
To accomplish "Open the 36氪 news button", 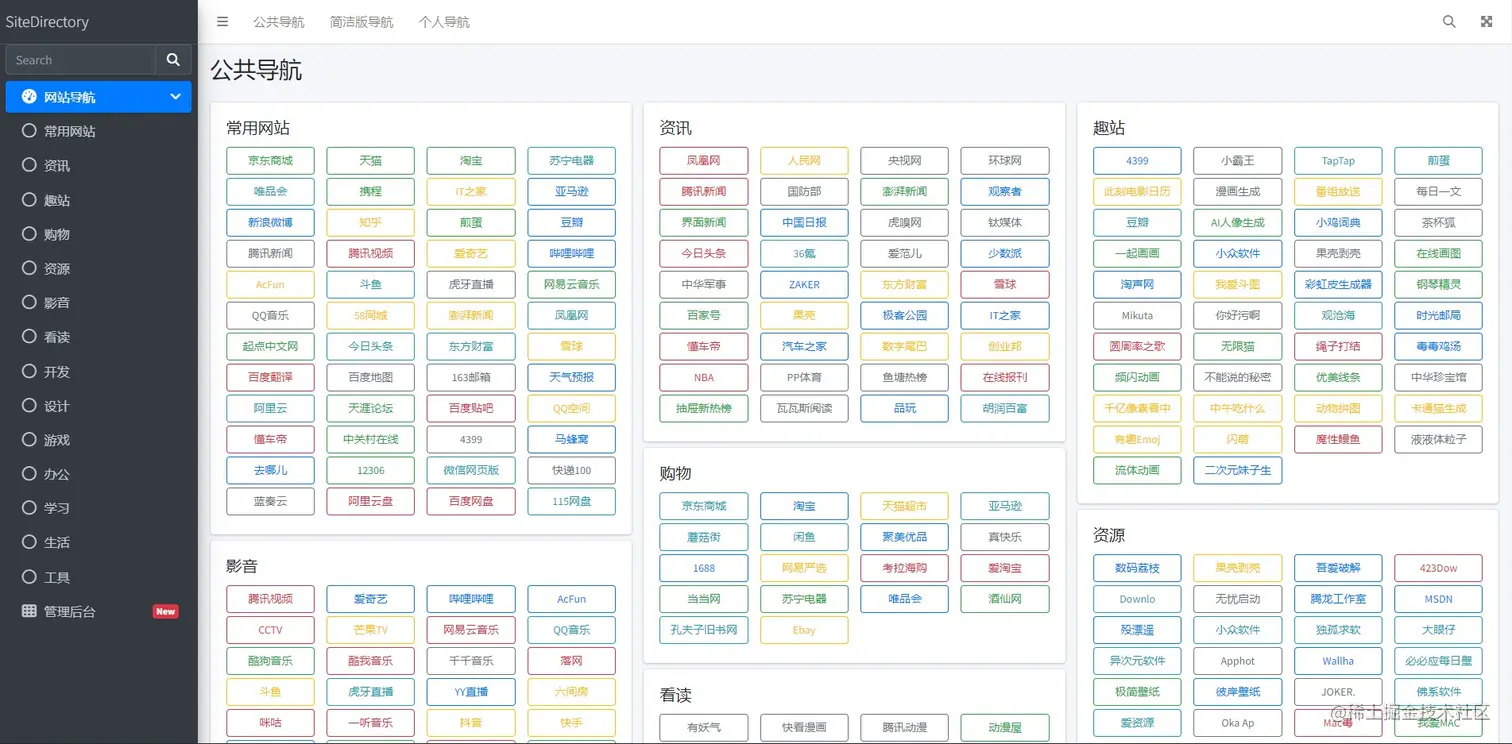I will click(804, 253).
